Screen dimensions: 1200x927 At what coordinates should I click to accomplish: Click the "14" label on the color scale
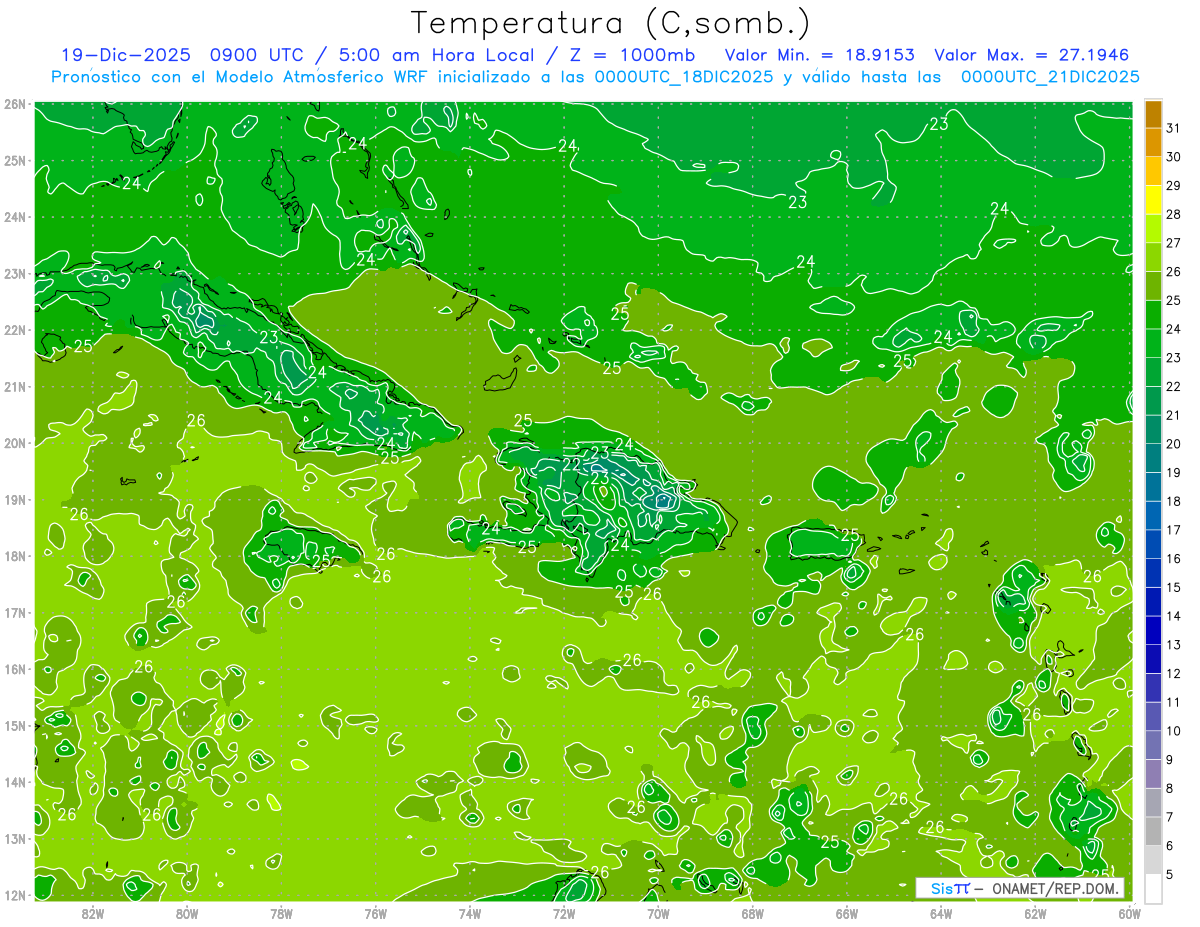(x=1174, y=616)
